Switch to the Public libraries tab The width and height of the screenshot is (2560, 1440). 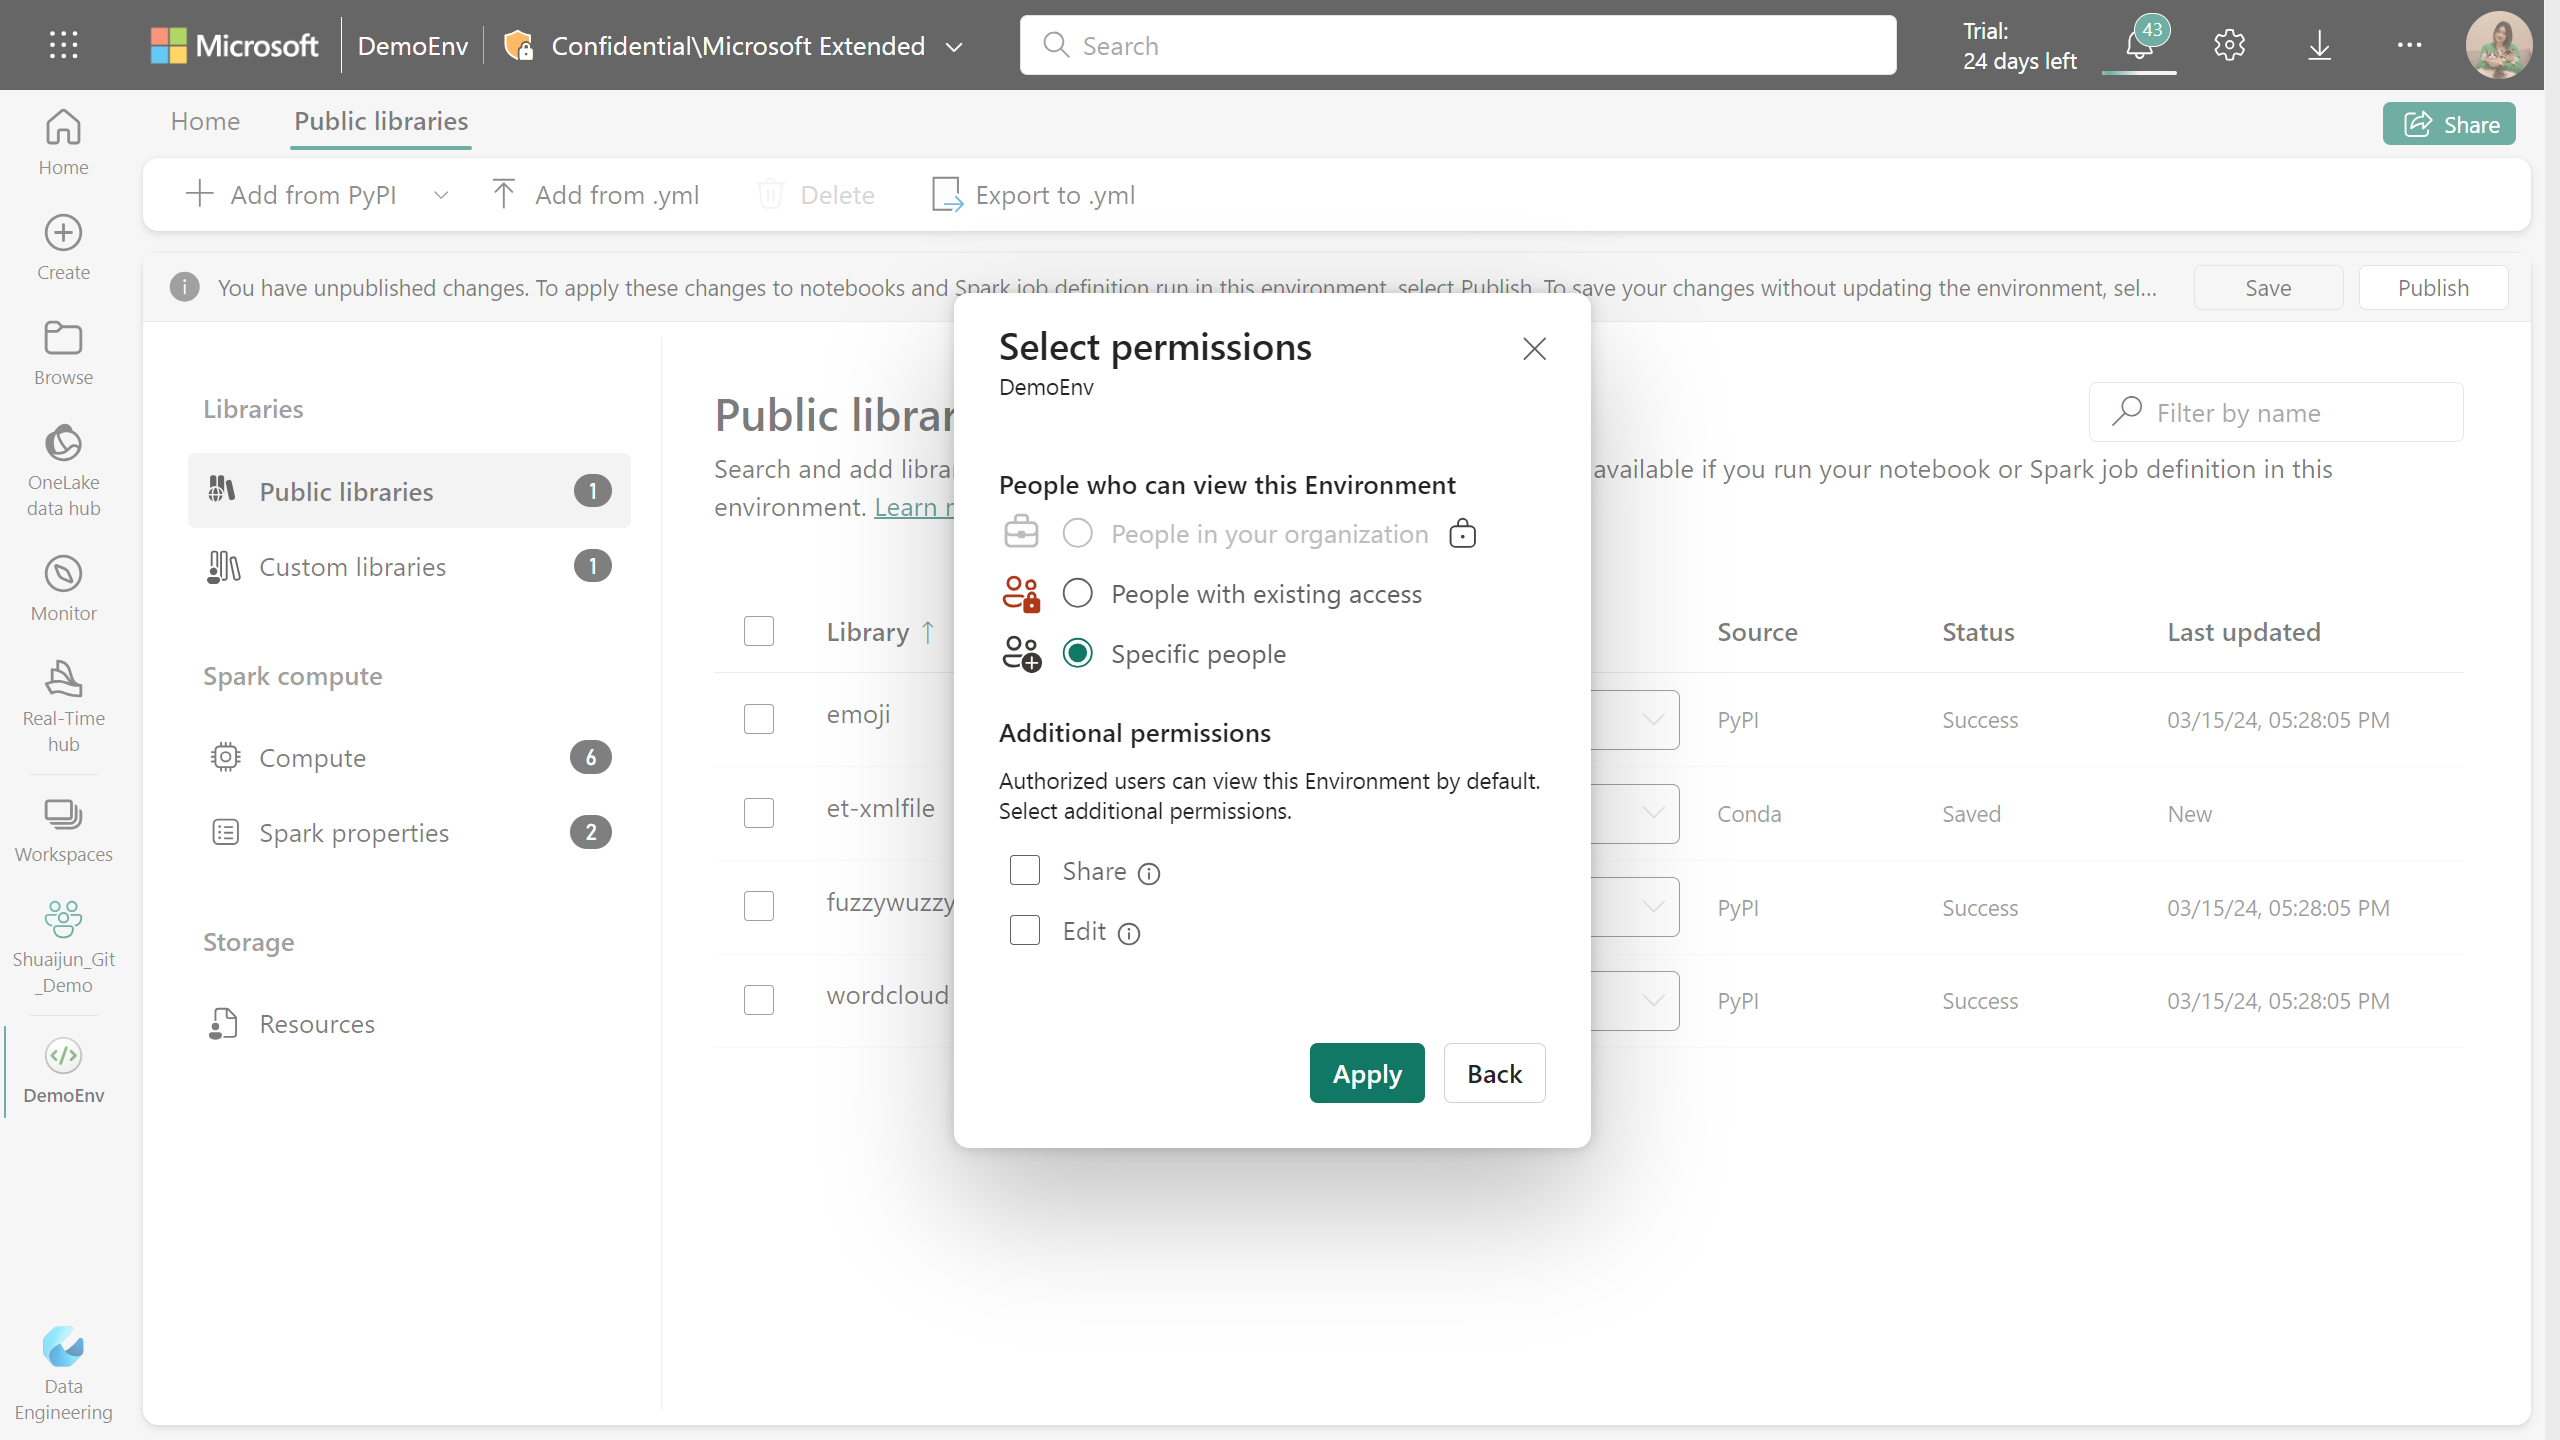pos(380,121)
